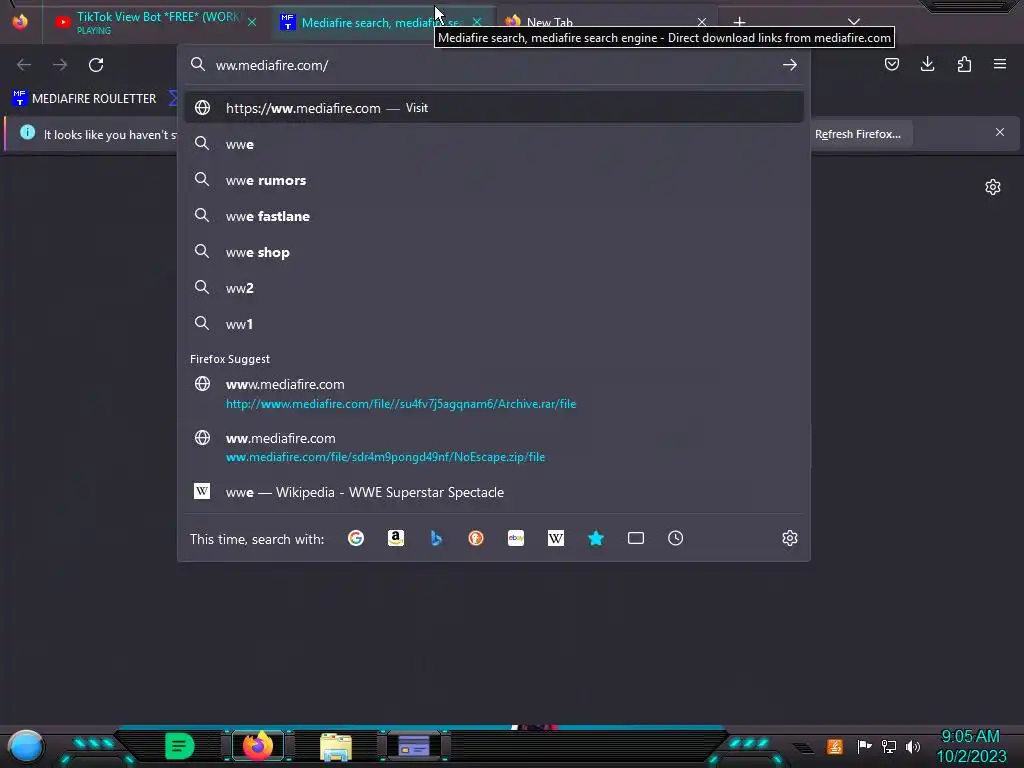Select the 'wwe shop' suggestion

point(494,252)
